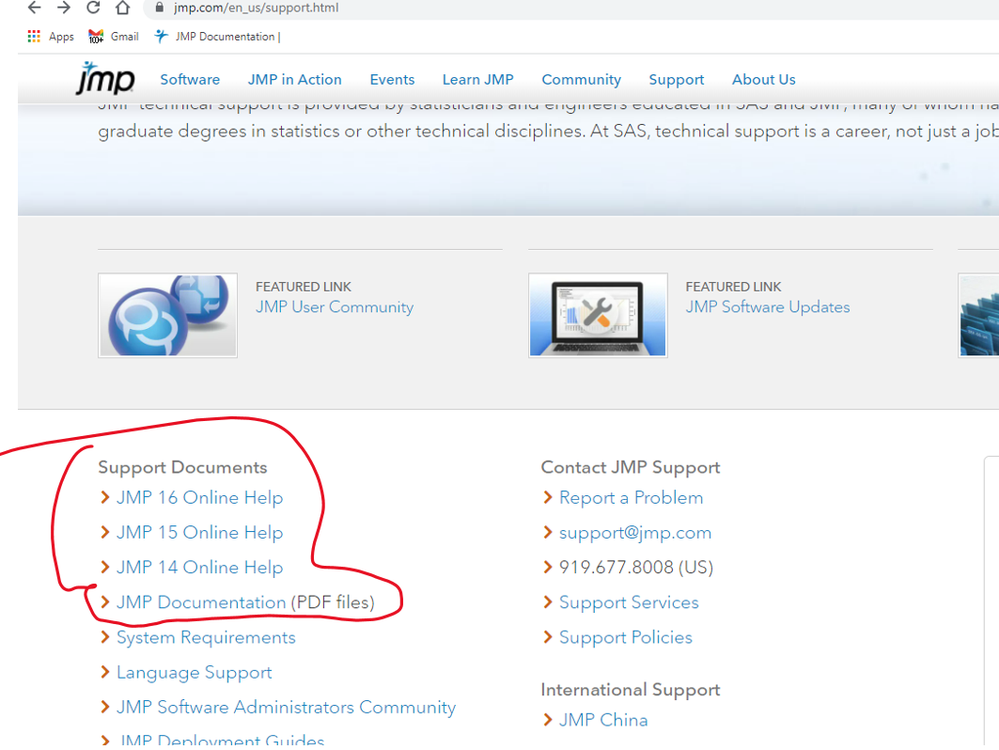Open the JMP Documentation bookmark

click(217, 36)
